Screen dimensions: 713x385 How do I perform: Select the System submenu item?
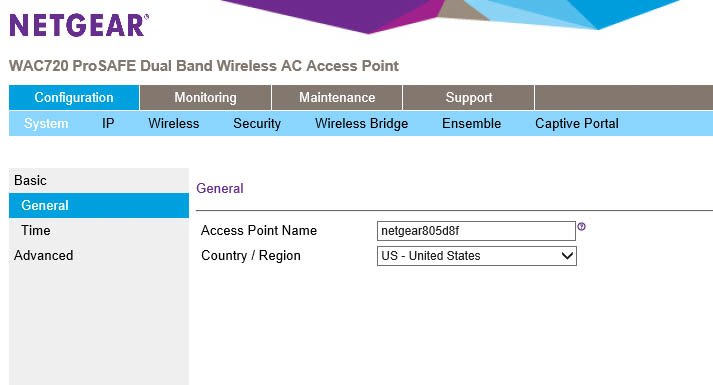coord(46,124)
